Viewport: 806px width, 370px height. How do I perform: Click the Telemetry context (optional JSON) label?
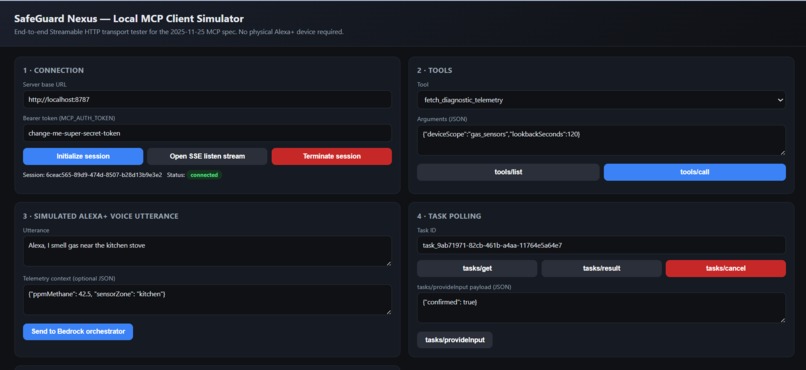(x=69, y=279)
